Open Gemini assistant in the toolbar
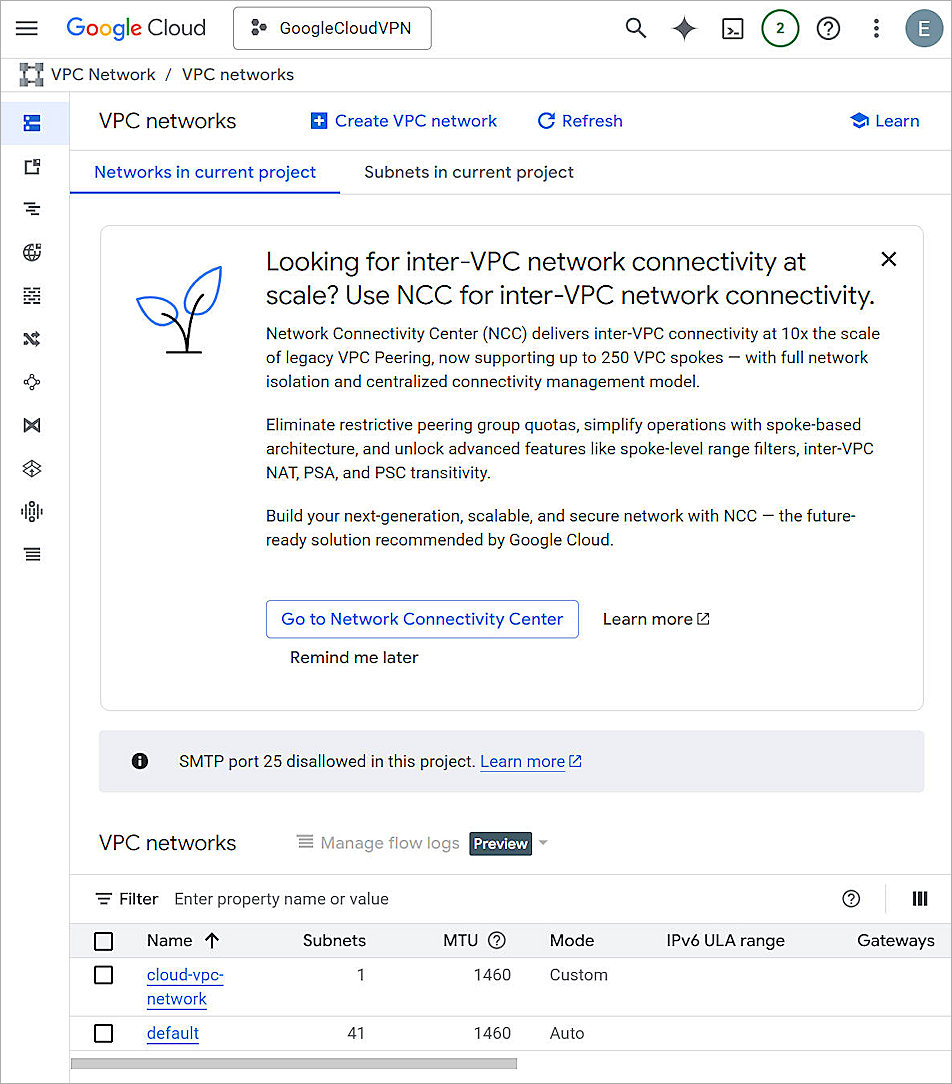The image size is (952, 1084). pyautogui.click(x=684, y=28)
